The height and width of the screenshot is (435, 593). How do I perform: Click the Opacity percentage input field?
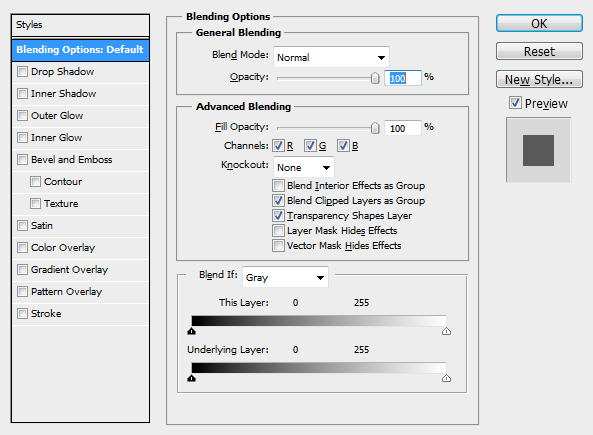click(x=402, y=78)
